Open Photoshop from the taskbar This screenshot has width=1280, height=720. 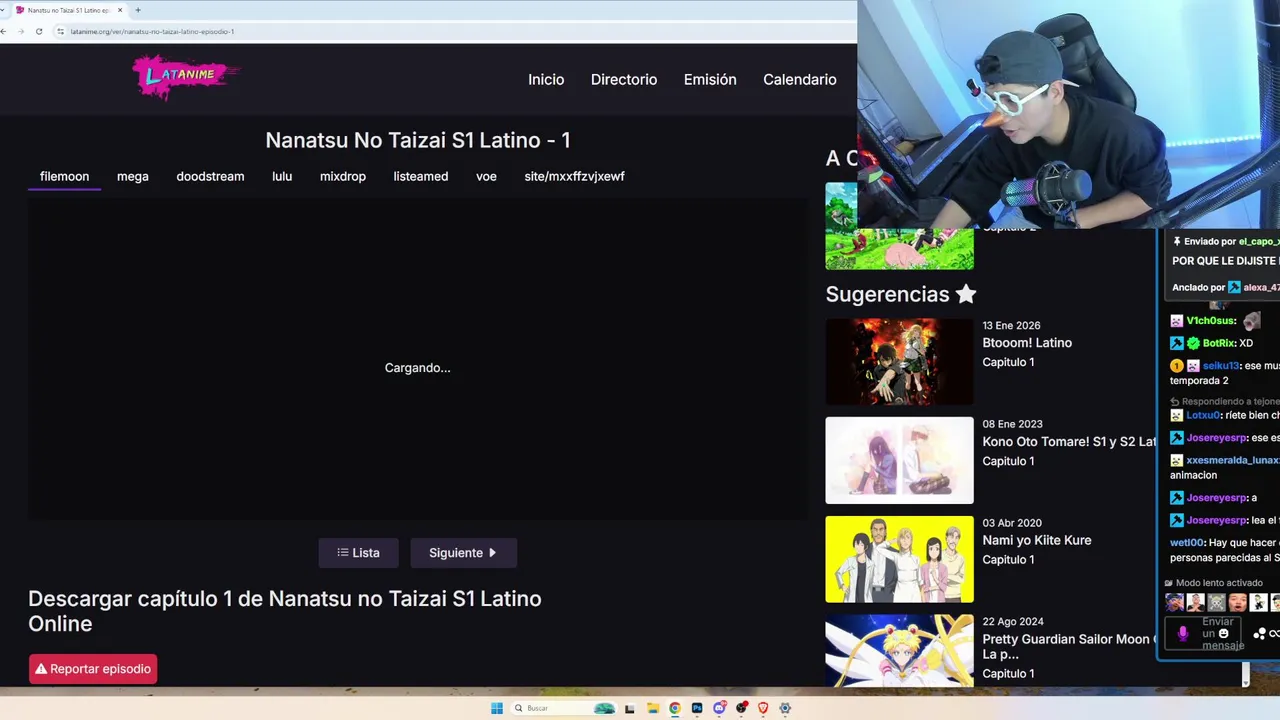coord(697,708)
